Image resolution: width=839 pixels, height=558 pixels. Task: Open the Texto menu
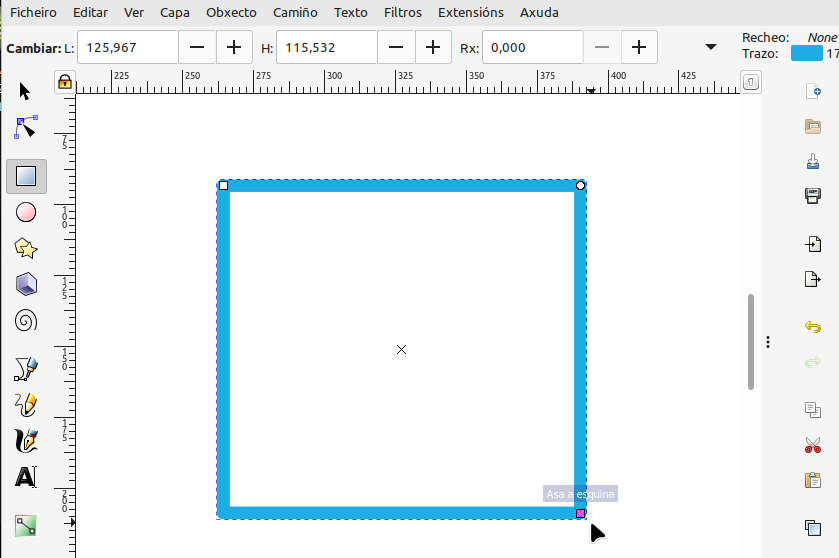350,12
